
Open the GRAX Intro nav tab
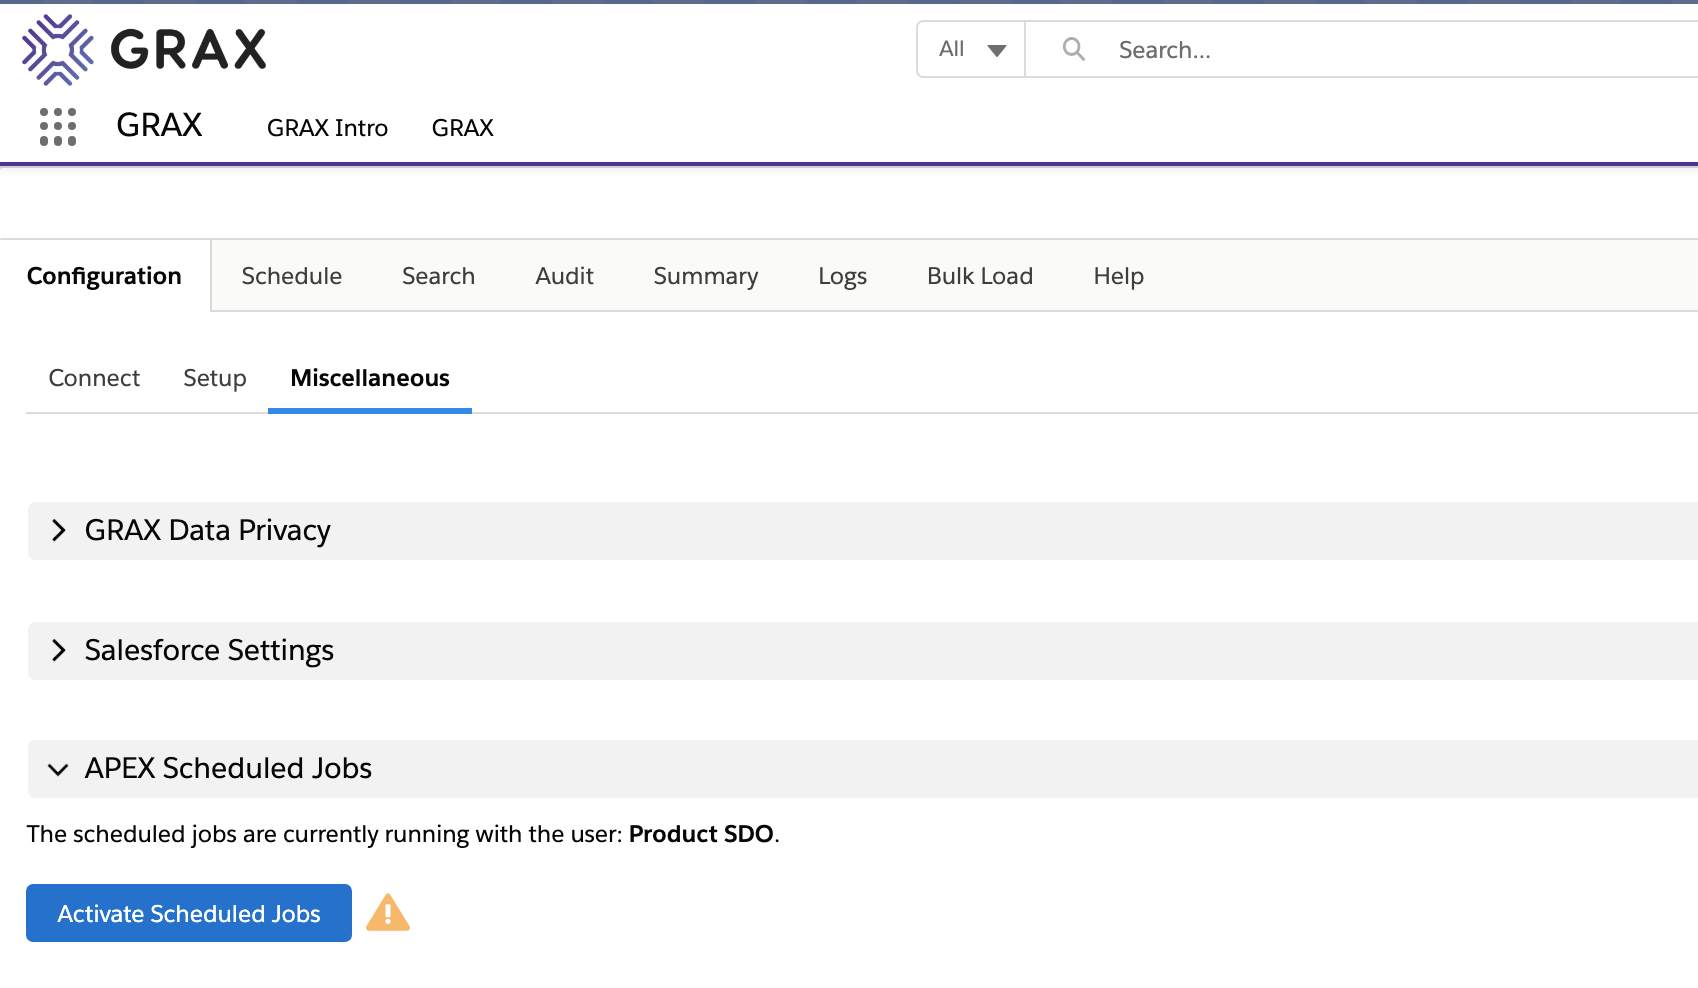[327, 128]
